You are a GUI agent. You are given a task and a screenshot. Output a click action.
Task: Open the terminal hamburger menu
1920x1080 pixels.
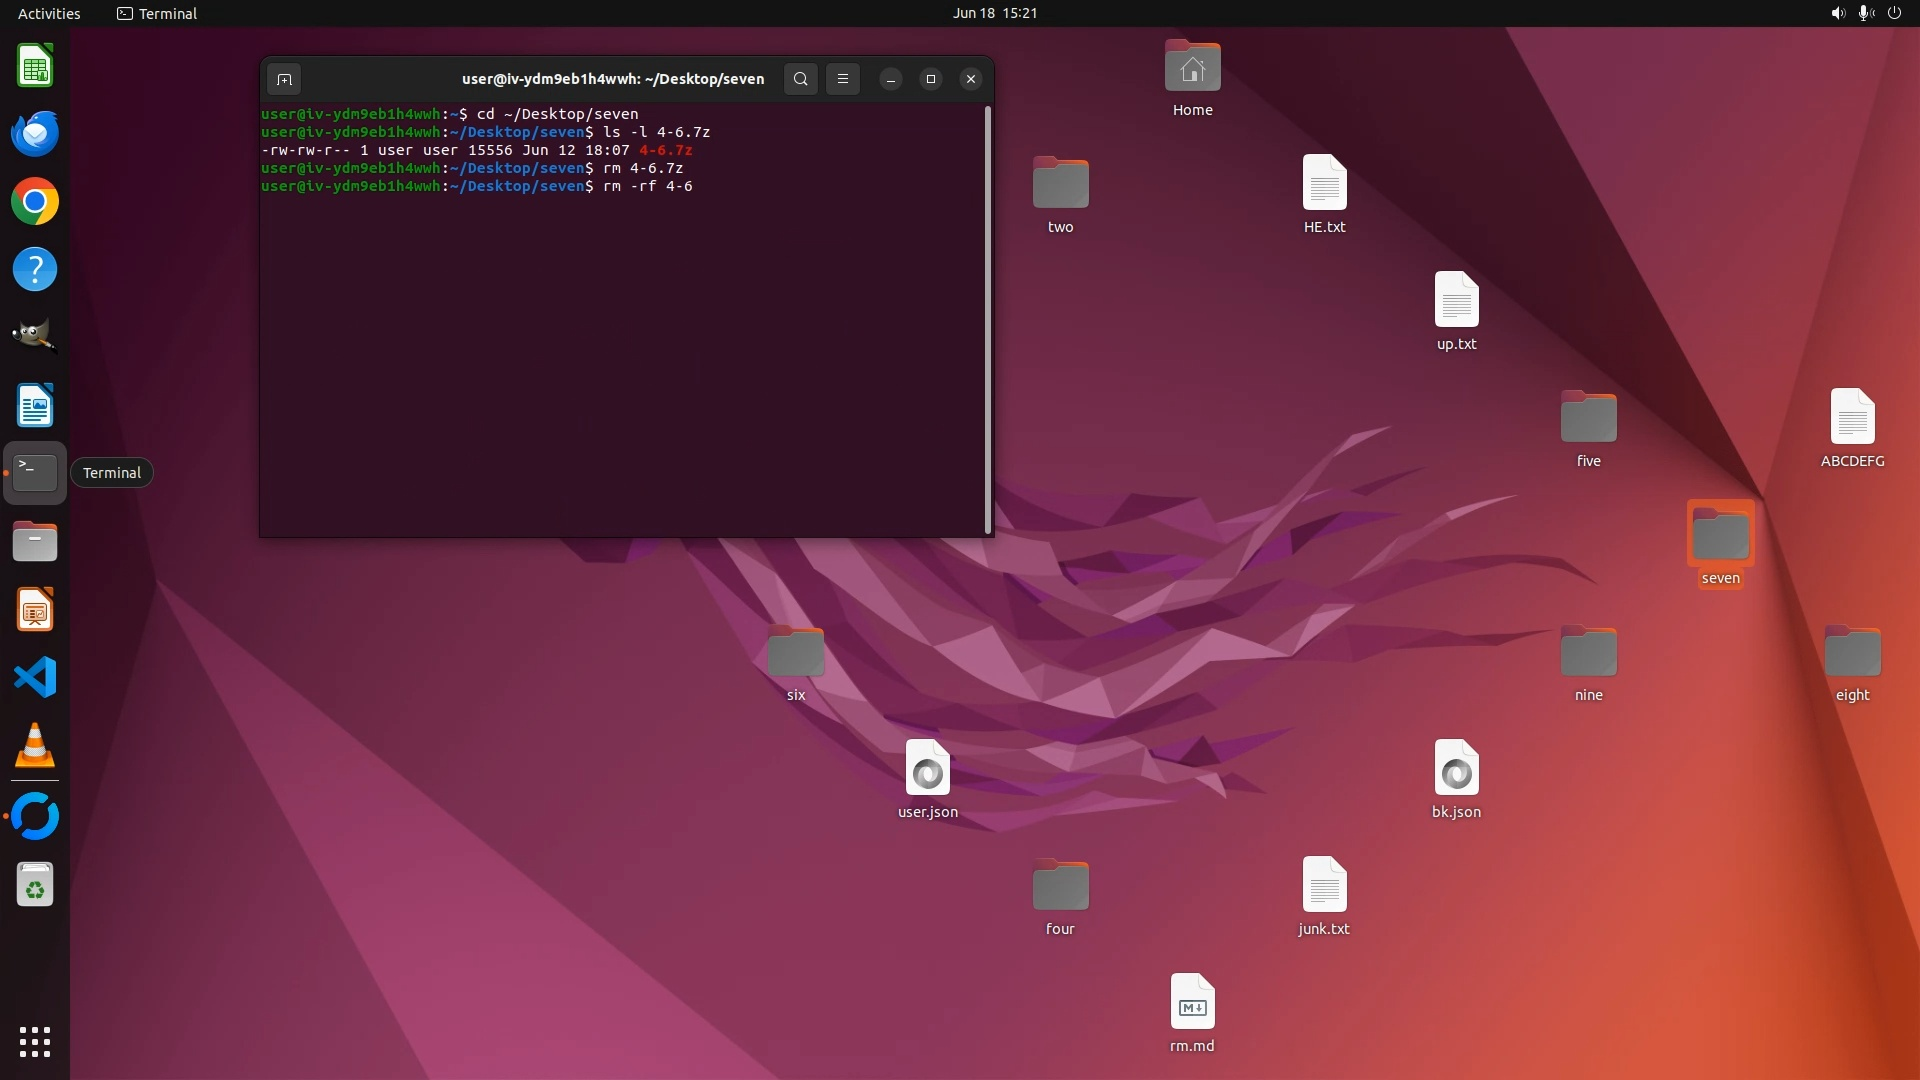point(843,79)
